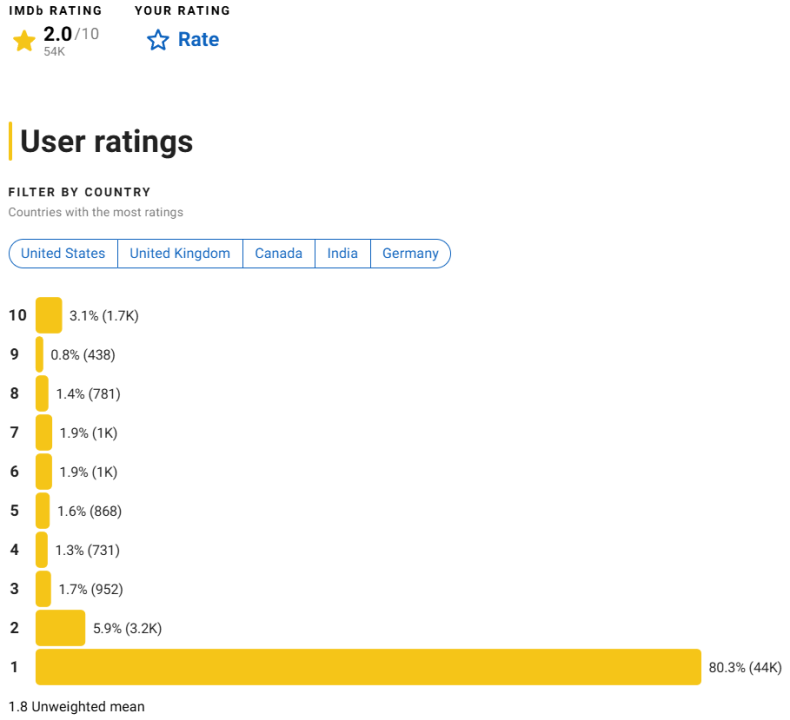The width and height of the screenshot is (790, 720).
Task: Click the 8-star rating bar
Action: tap(42, 393)
